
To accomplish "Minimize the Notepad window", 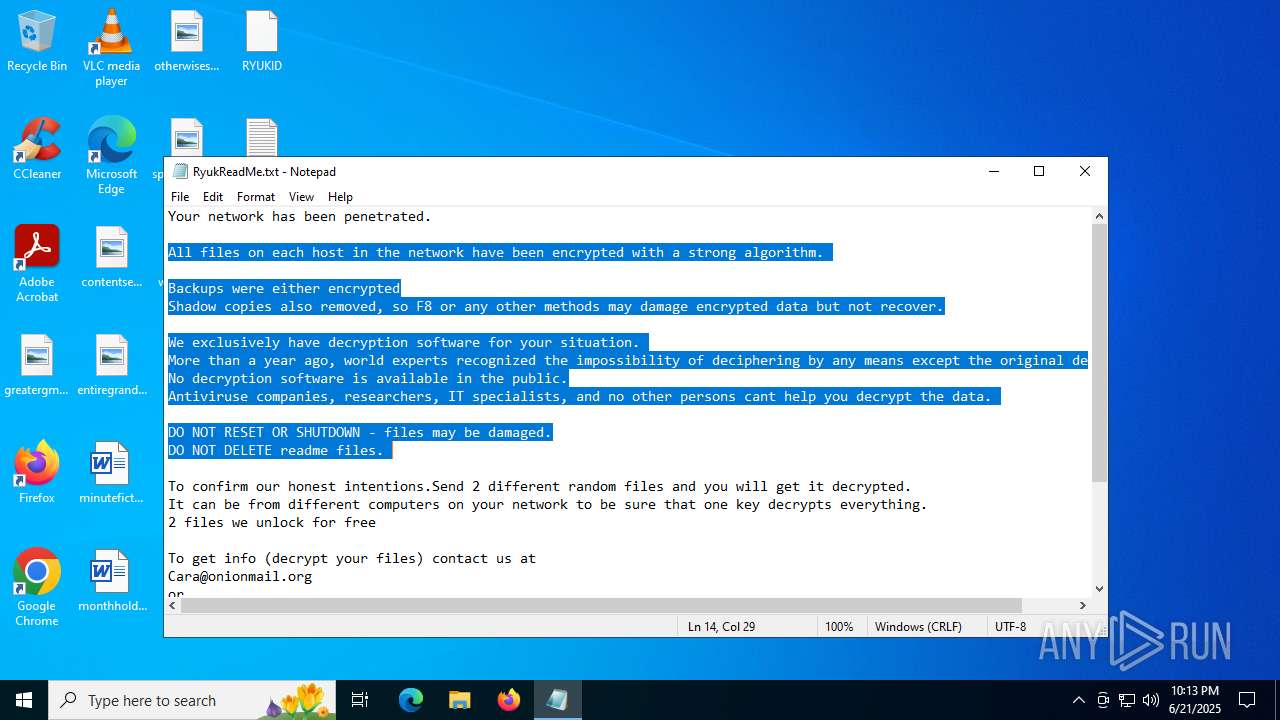I will point(994,171).
